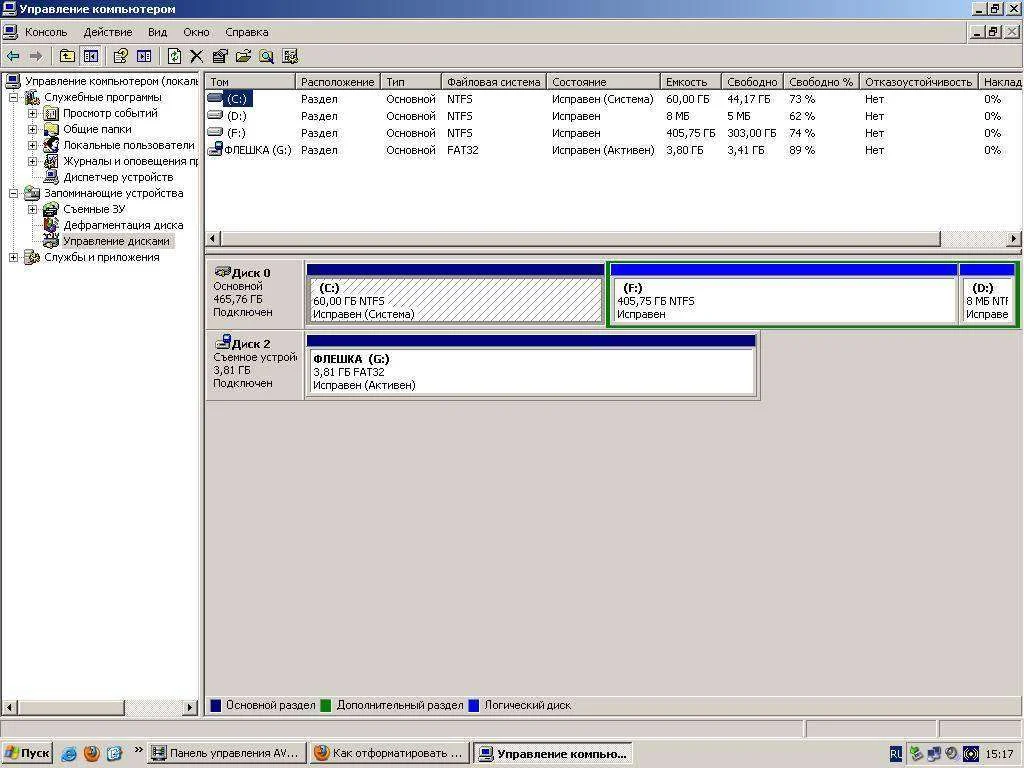Collapse the Служебные программы tree node
Screen dimensions: 1024x768
14,98
